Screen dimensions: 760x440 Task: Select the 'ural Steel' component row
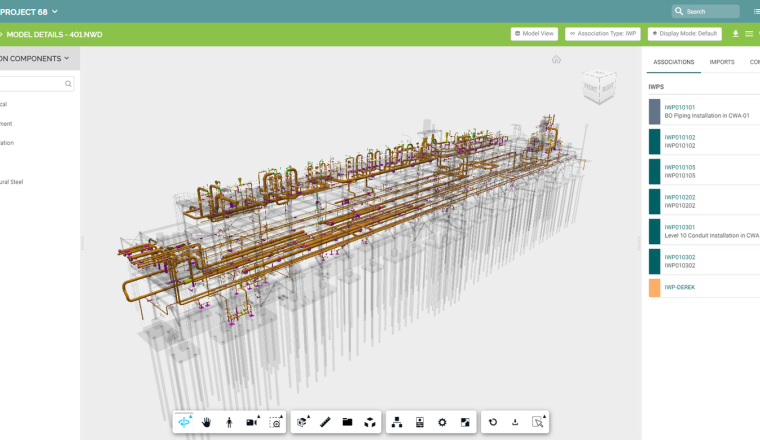point(12,182)
